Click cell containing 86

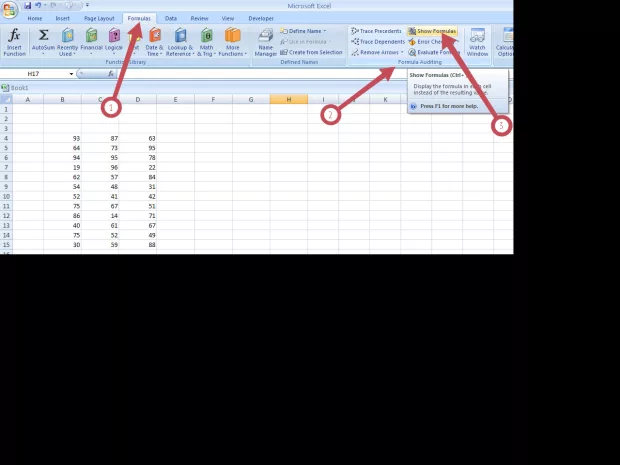click(x=62, y=216)
